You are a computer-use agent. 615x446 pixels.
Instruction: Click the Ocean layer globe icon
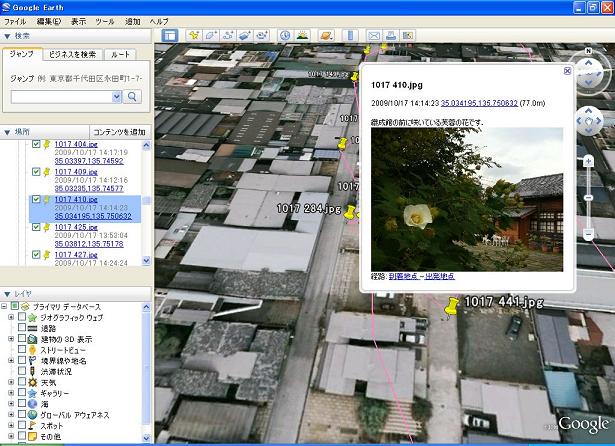(x=33, y=404)
